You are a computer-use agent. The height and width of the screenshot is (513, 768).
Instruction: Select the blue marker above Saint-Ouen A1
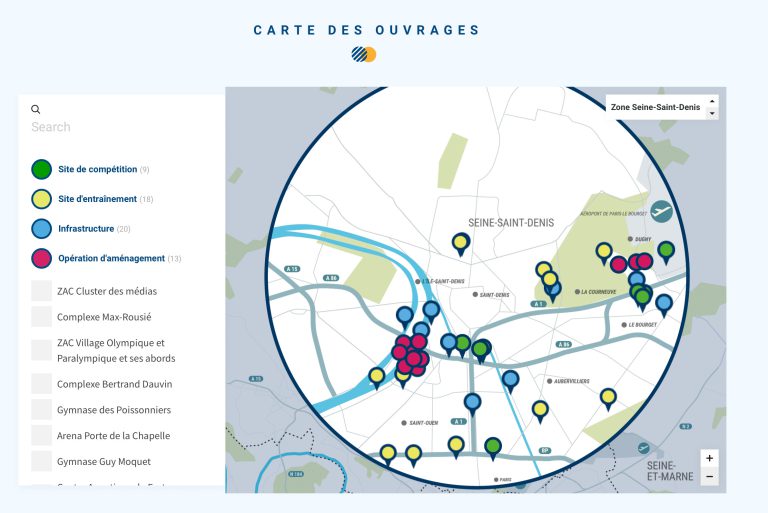point(472,404)
